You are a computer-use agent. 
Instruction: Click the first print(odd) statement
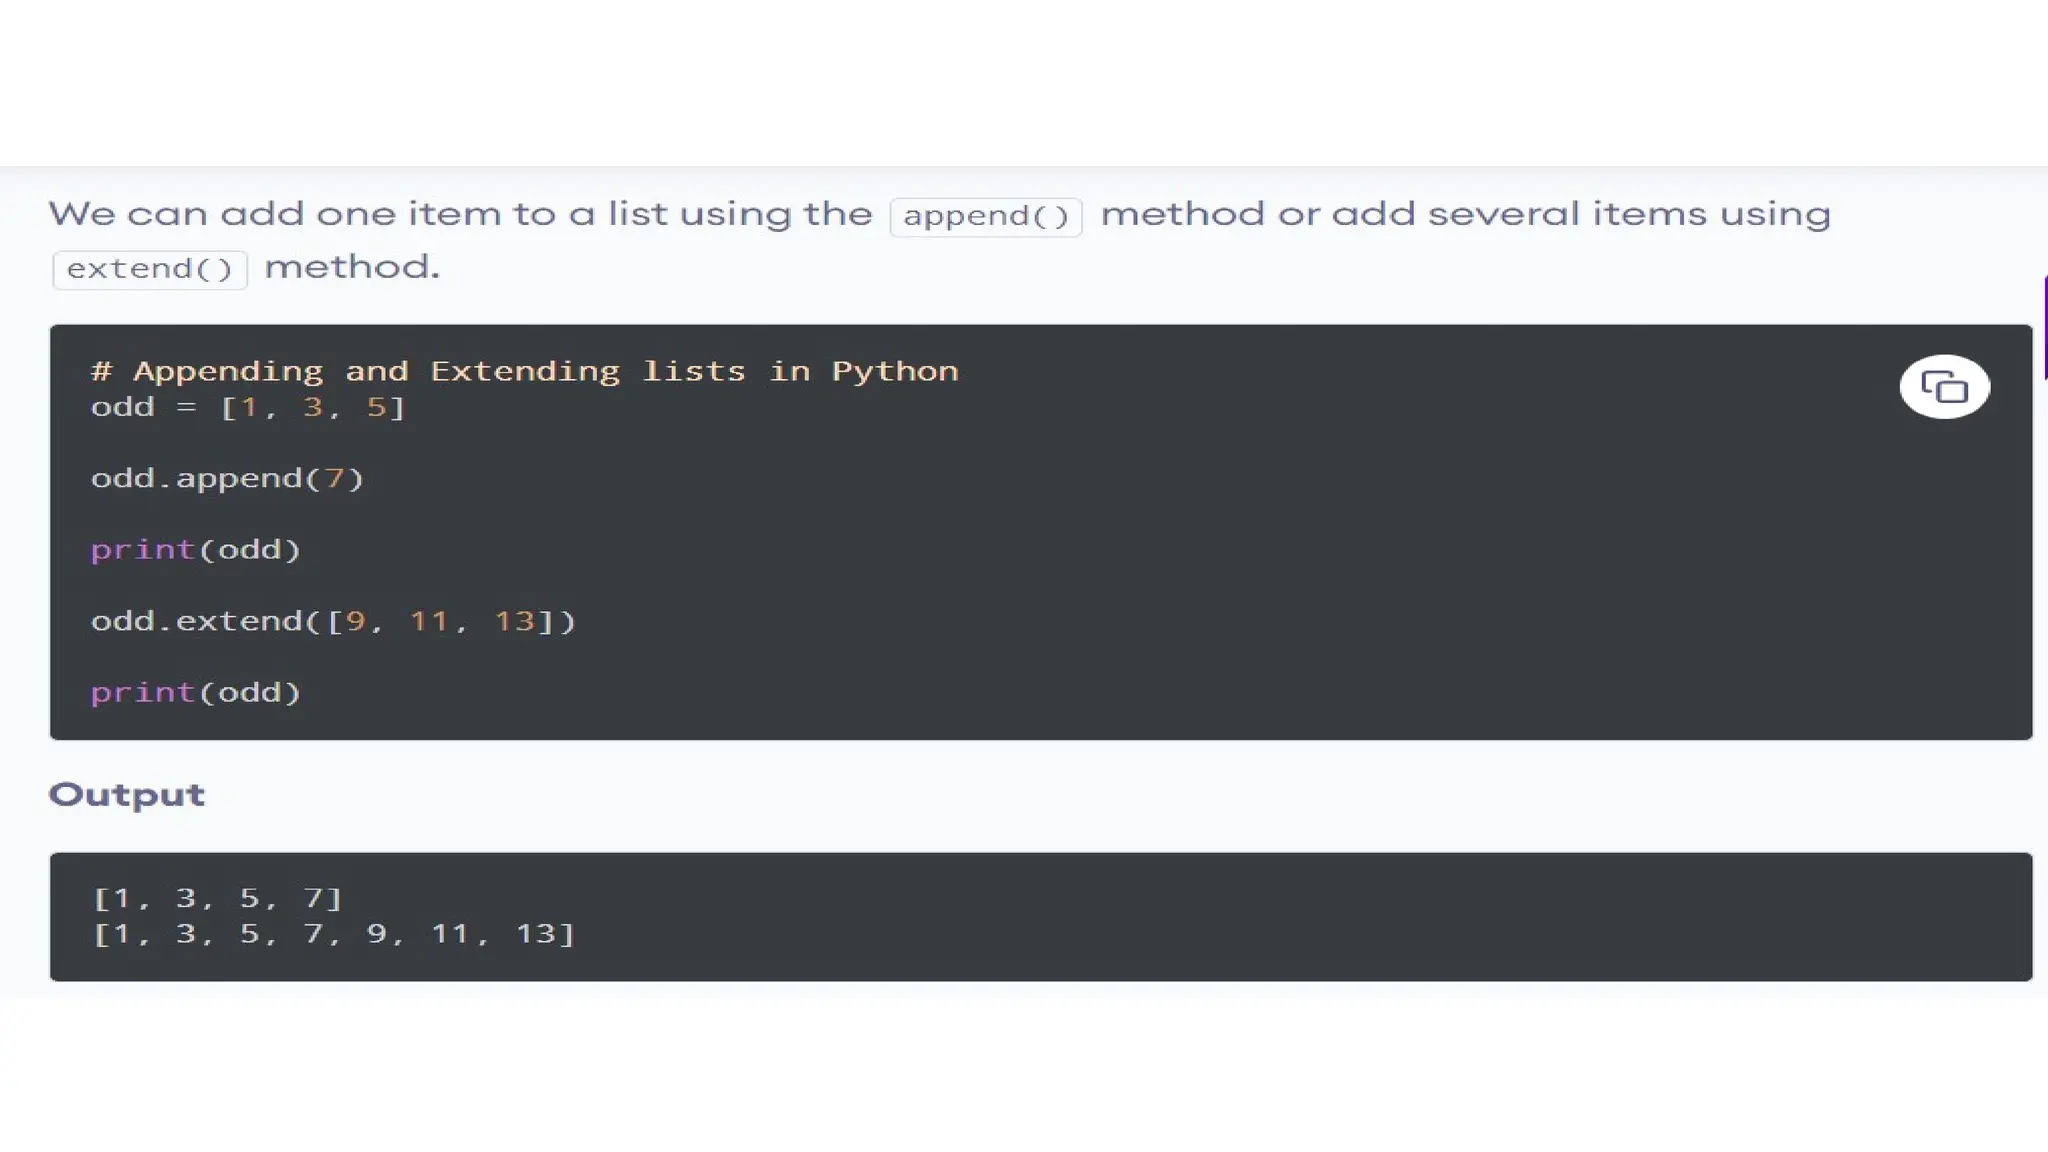pyautogui.click(x=195, y=549)
